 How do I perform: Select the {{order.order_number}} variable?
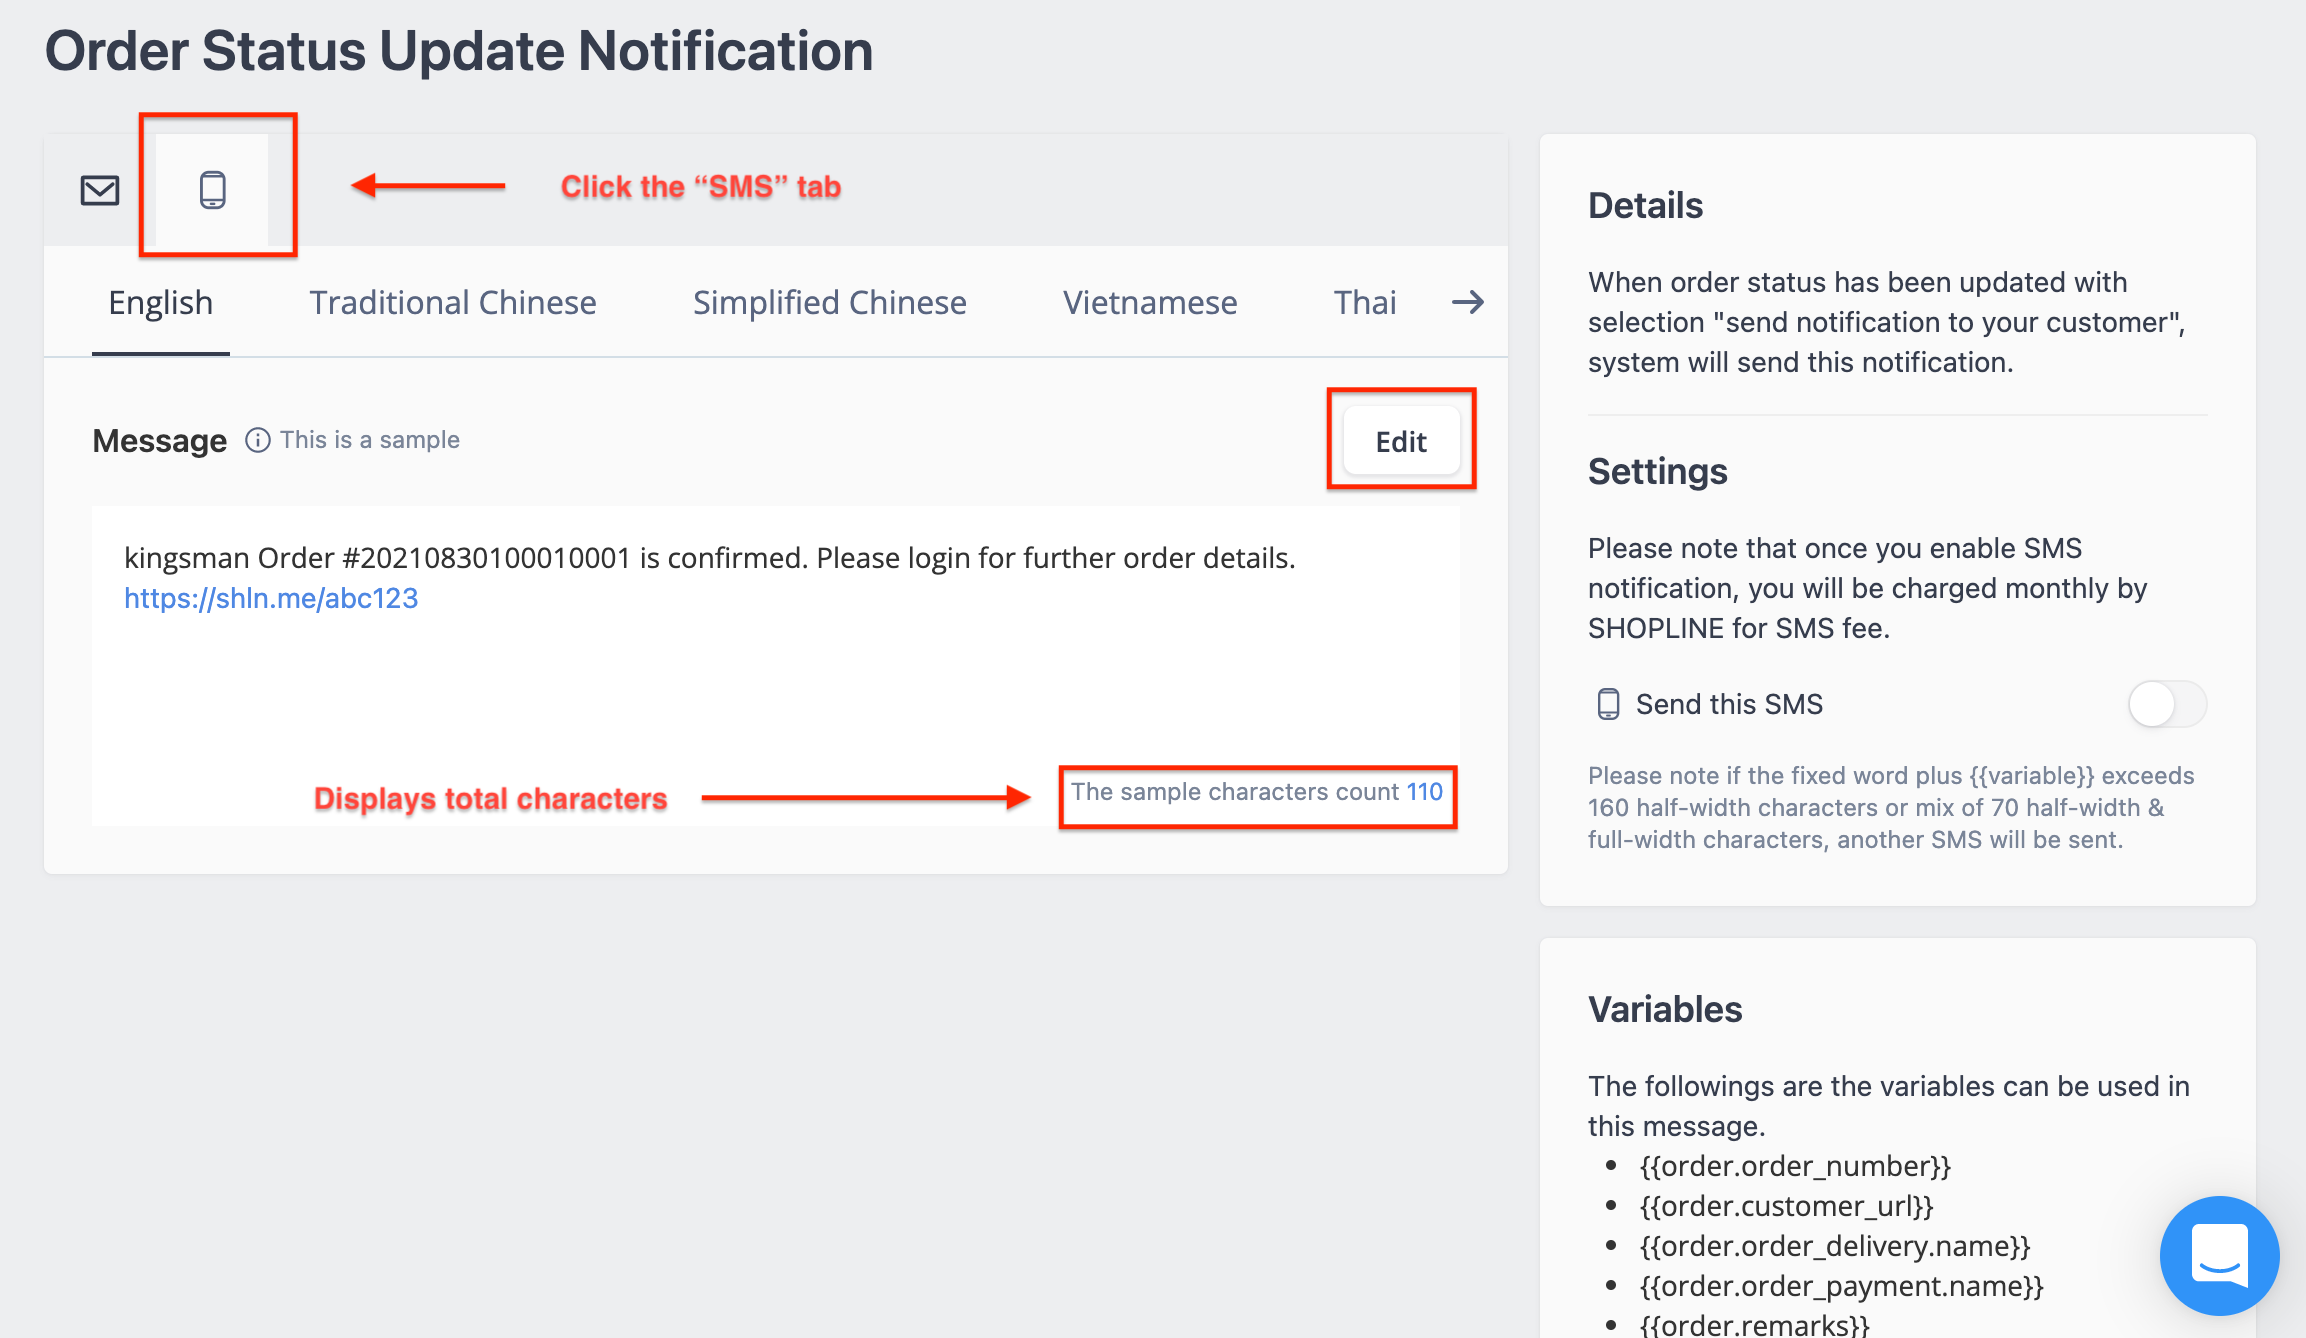[x=1795, y=1165]
